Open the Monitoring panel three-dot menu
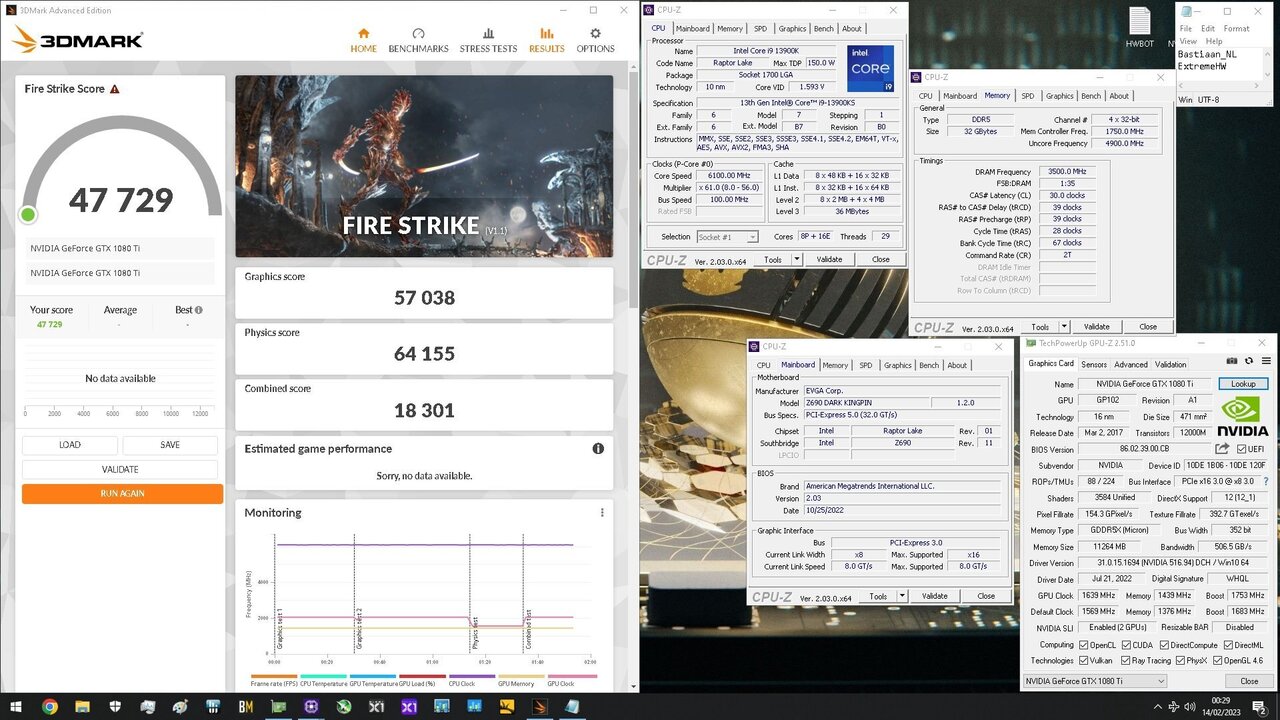 point(602,513)
